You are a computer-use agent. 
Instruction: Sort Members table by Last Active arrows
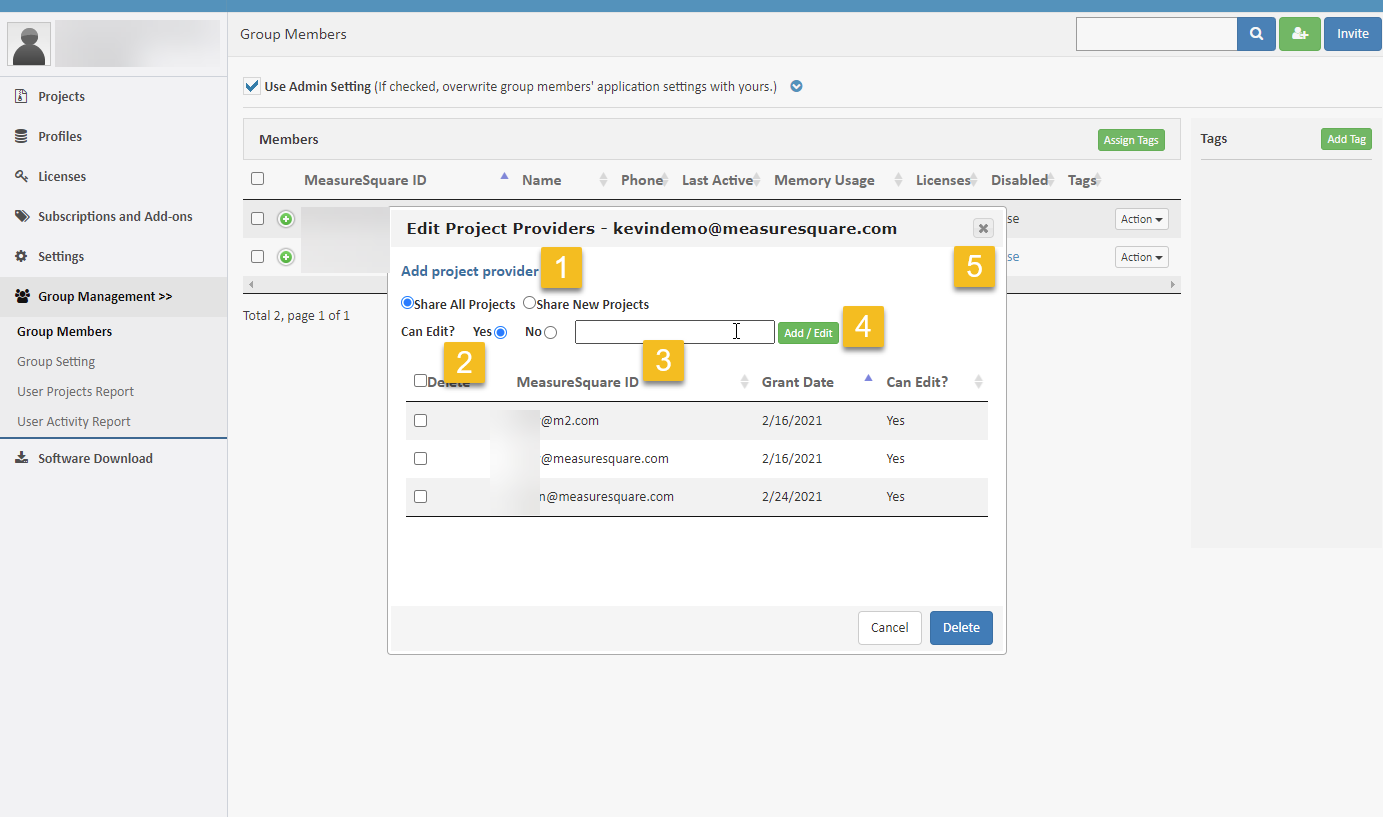757,180
